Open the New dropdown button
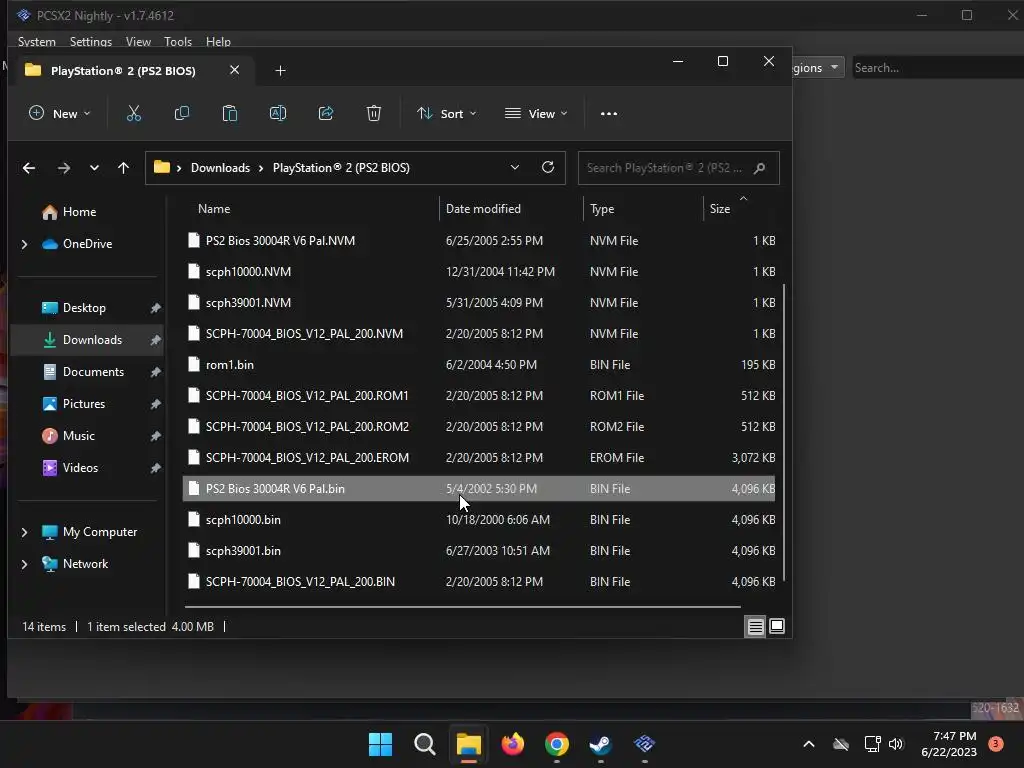This screenshot has width=1024, height=768. point(59,114)
